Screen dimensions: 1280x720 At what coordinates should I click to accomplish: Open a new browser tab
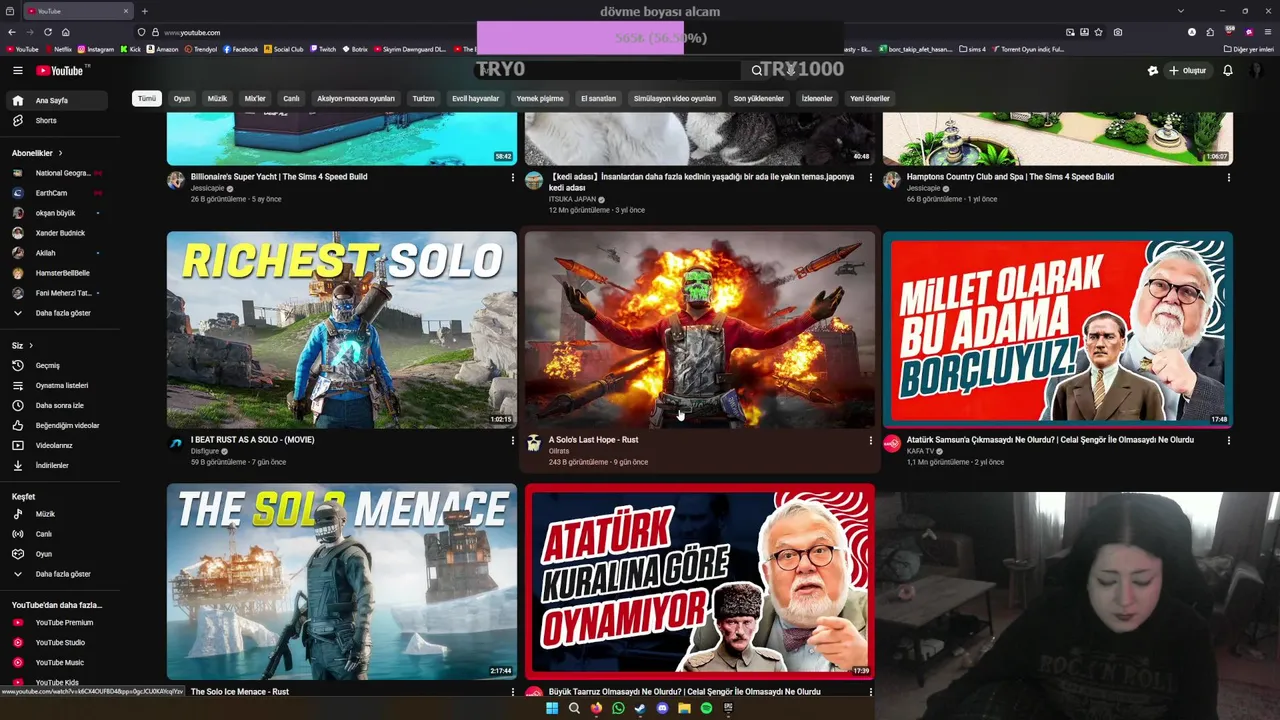tap(144, 11)
